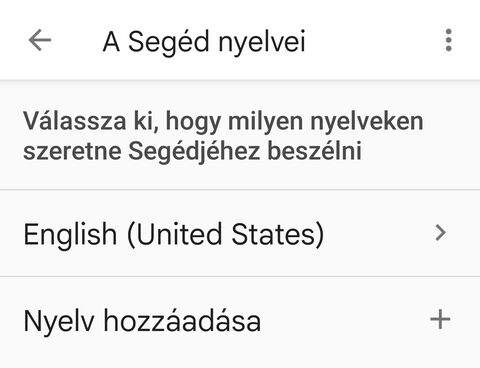The height and width of the screenshot is (368, 480).
Task: Click the 'Válassza ki, hogy milyen nyelveken' description text
Action: click(x=223, y=122)
